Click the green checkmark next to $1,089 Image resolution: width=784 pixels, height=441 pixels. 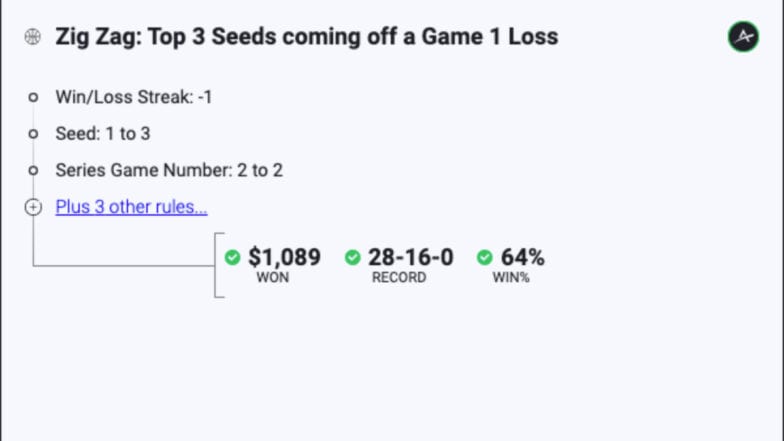click(x=232, y=258)
